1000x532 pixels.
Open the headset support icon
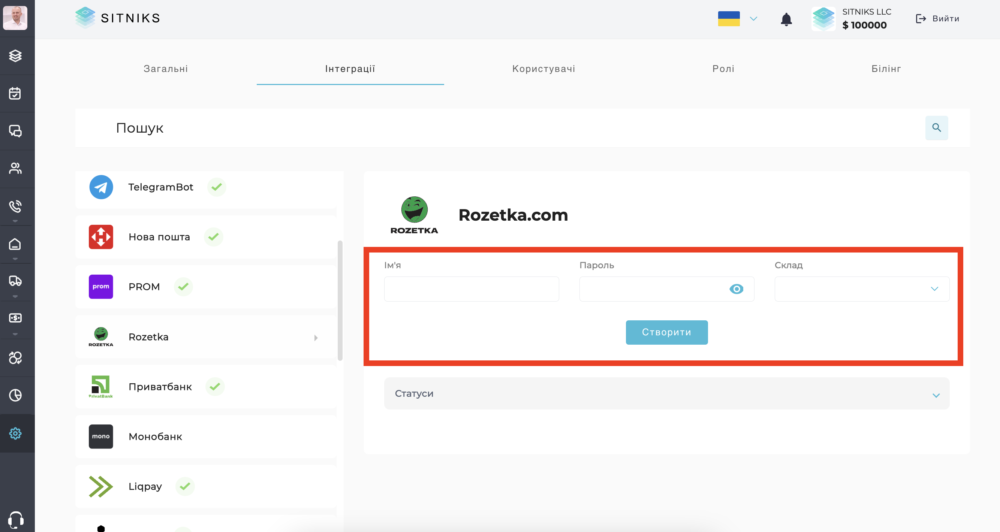click(16, 520)
